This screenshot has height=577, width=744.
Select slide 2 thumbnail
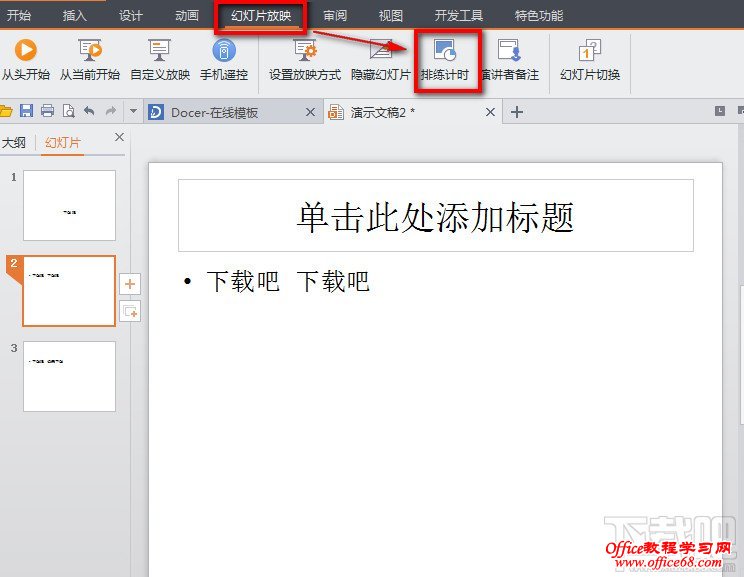click(x=69, y=291)
